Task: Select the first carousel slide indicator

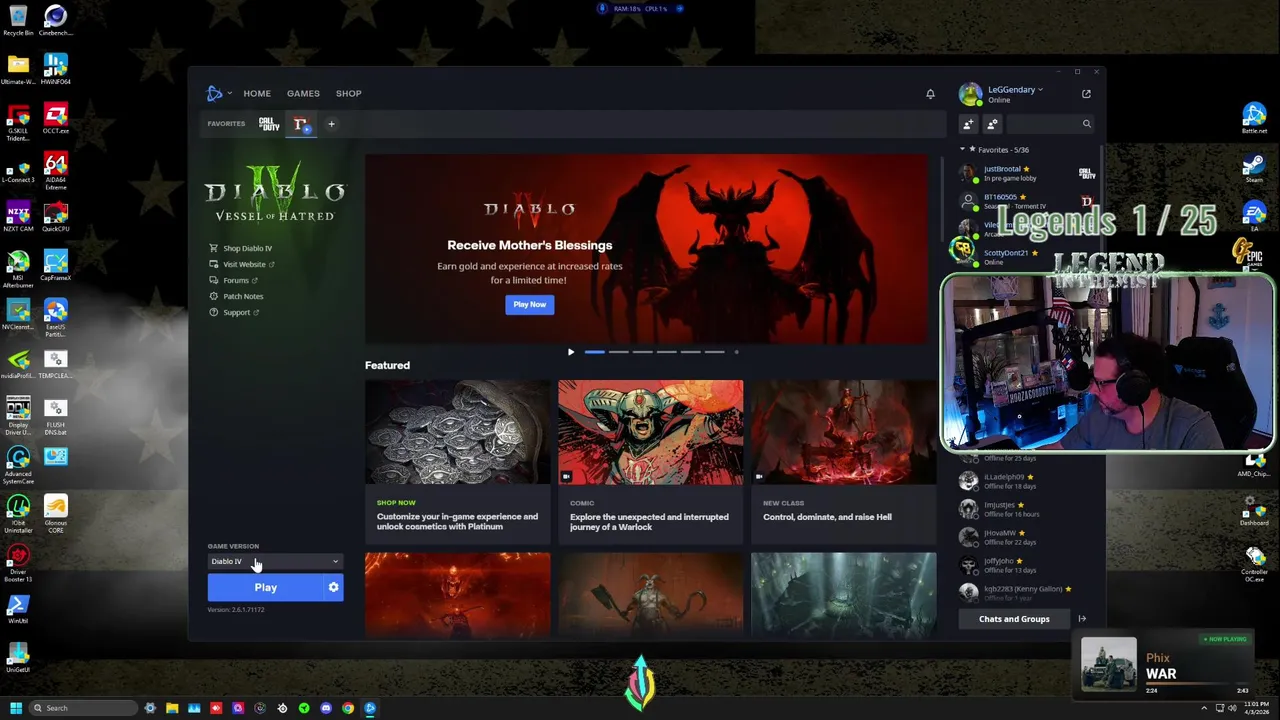Action: 594,352
